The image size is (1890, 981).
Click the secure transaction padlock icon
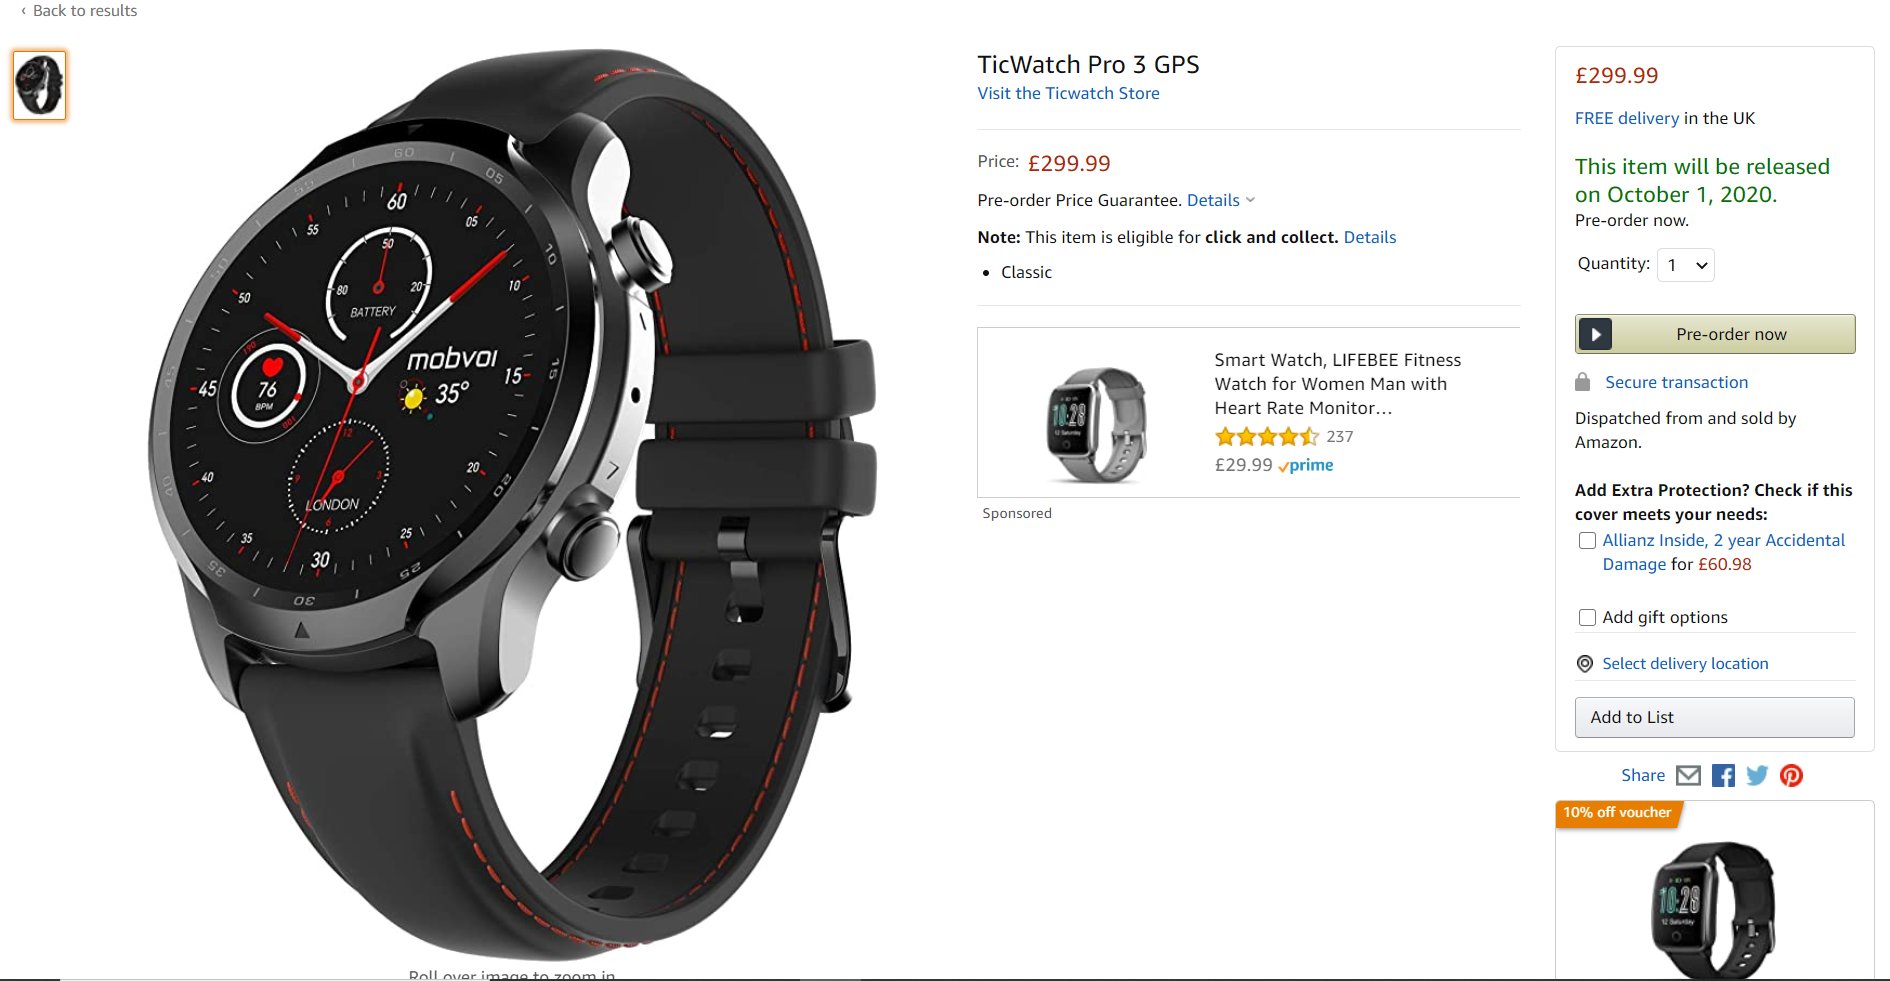[x=1582, y=382]
